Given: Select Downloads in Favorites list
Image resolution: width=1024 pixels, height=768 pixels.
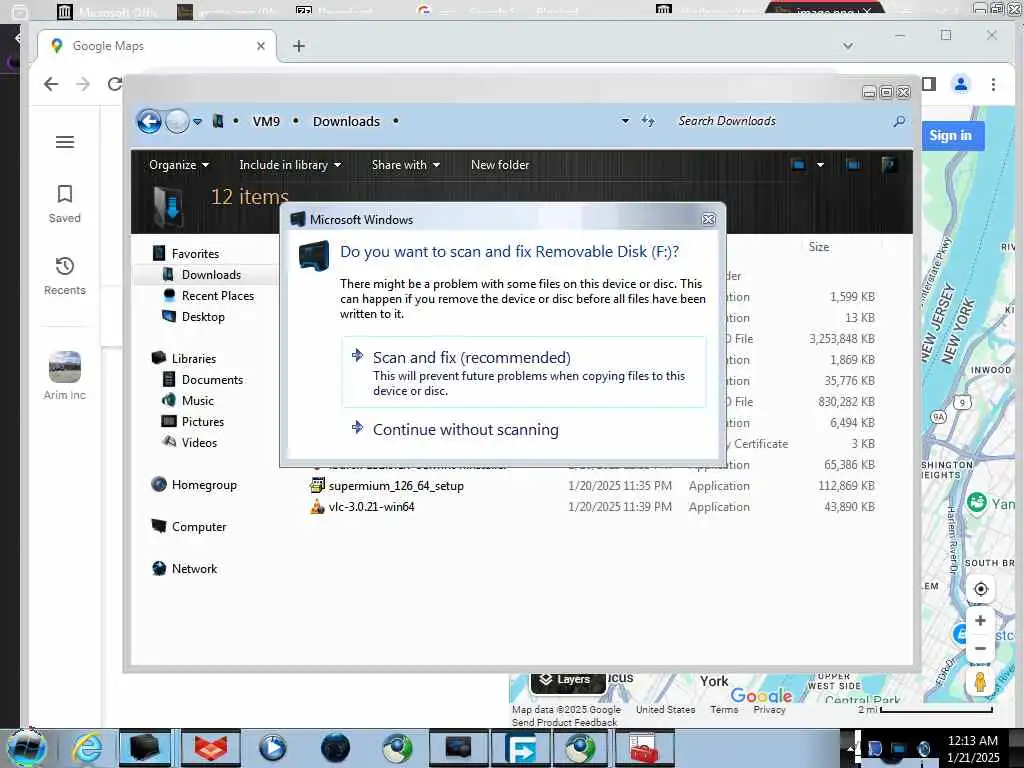Looking at the screenshot, I should (211, 275).
